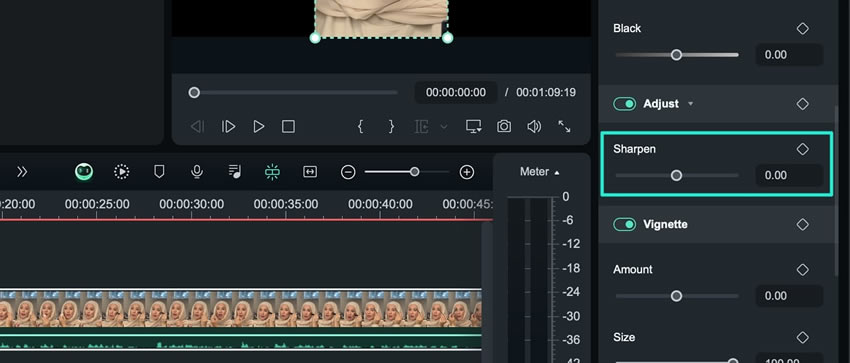Step back one frame in the preview
Image resolution: width=850 pixels, height=363 pixels.
click(197, 127)
